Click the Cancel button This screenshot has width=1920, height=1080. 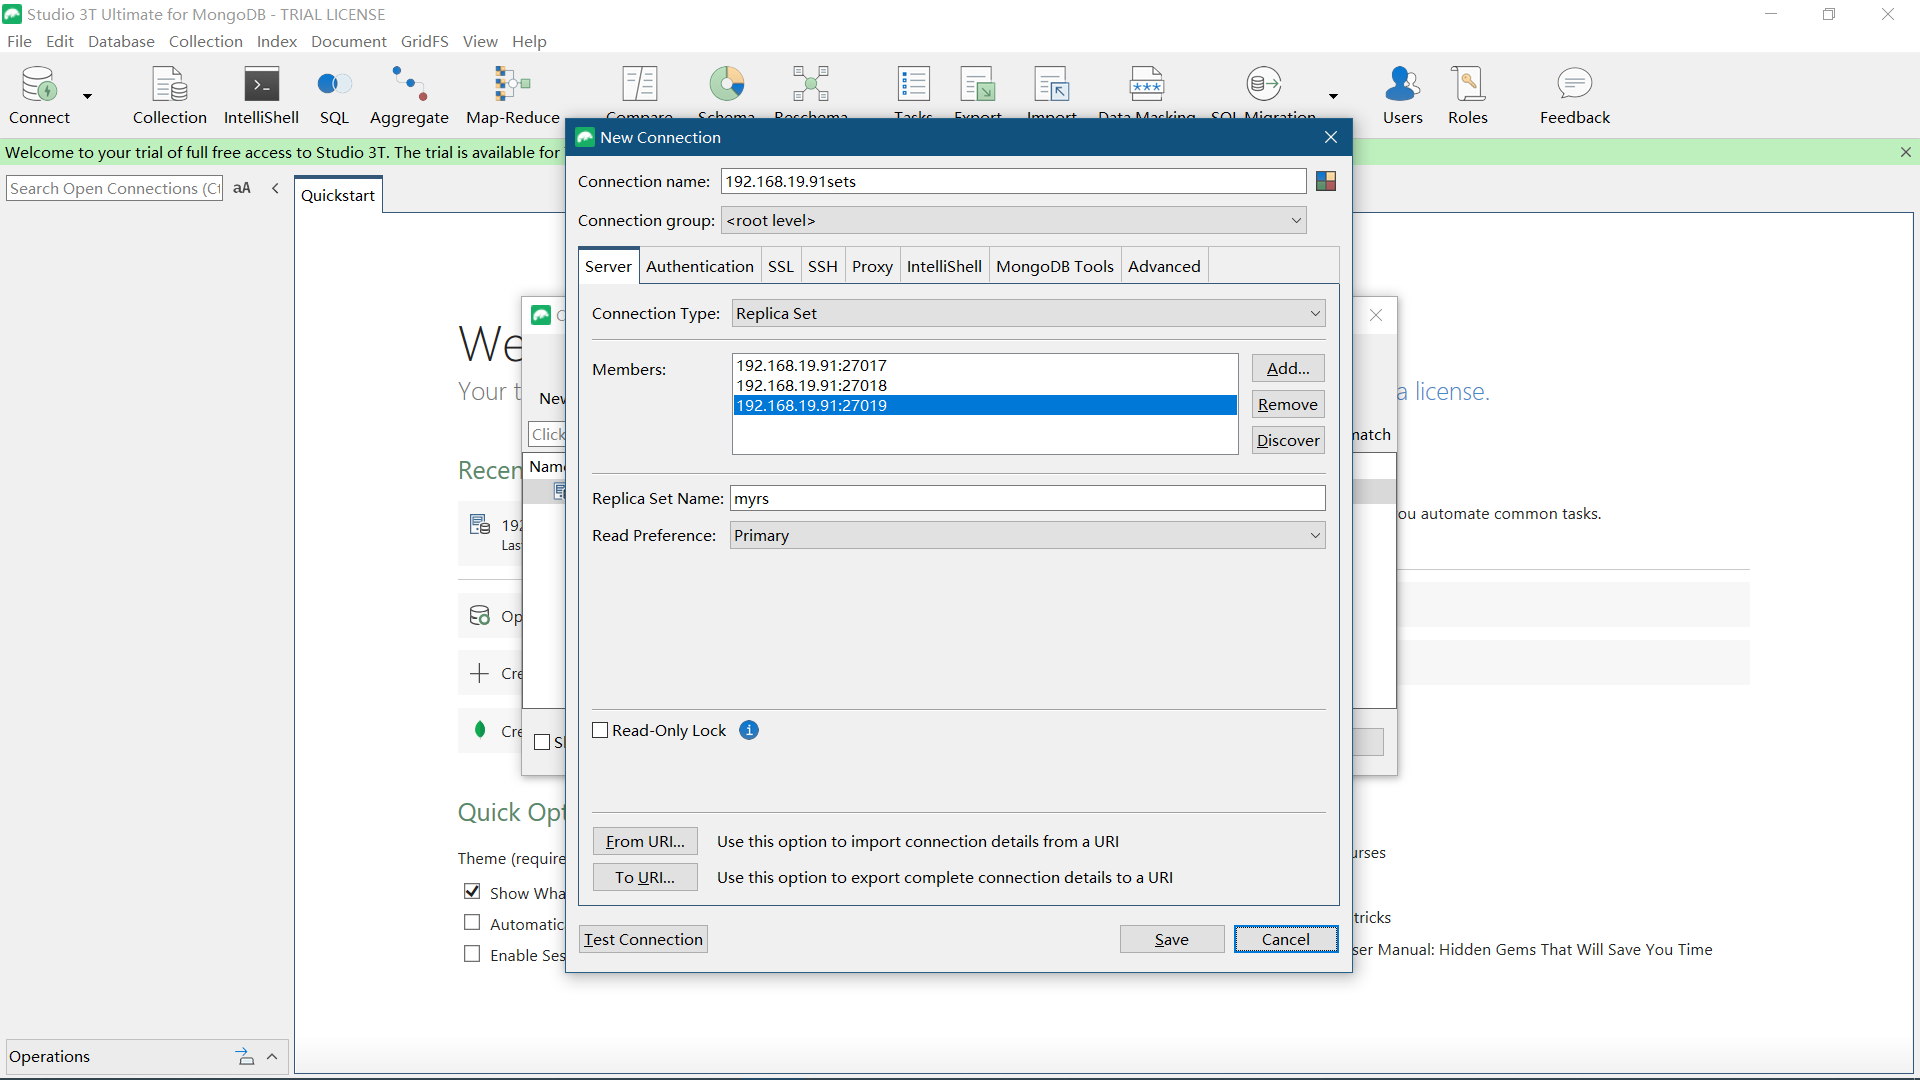[x=1286, y=939]
